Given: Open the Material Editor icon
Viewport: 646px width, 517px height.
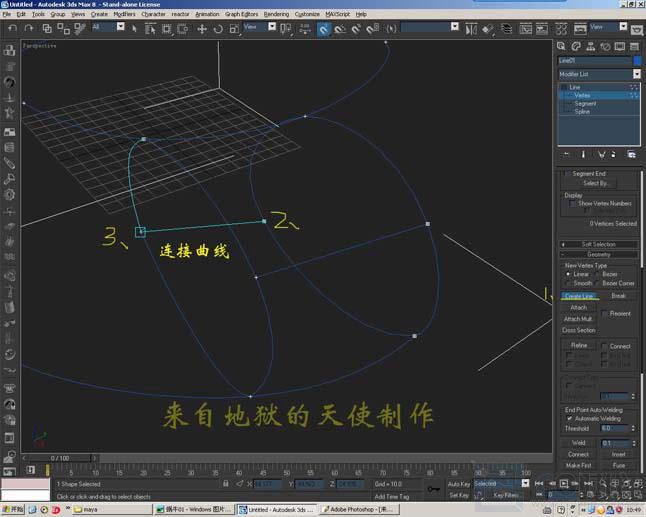Looking at the screenshot, I should (561, 28).
